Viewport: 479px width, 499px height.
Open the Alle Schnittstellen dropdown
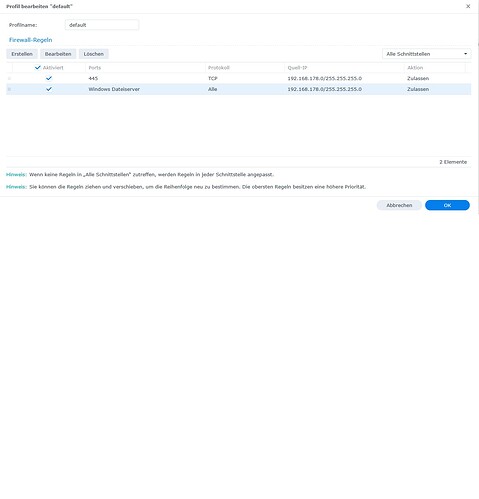(426, 54)
